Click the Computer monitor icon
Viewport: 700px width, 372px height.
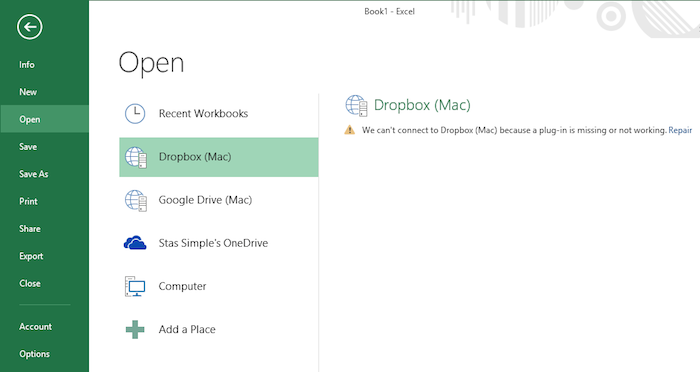point(135,286)
